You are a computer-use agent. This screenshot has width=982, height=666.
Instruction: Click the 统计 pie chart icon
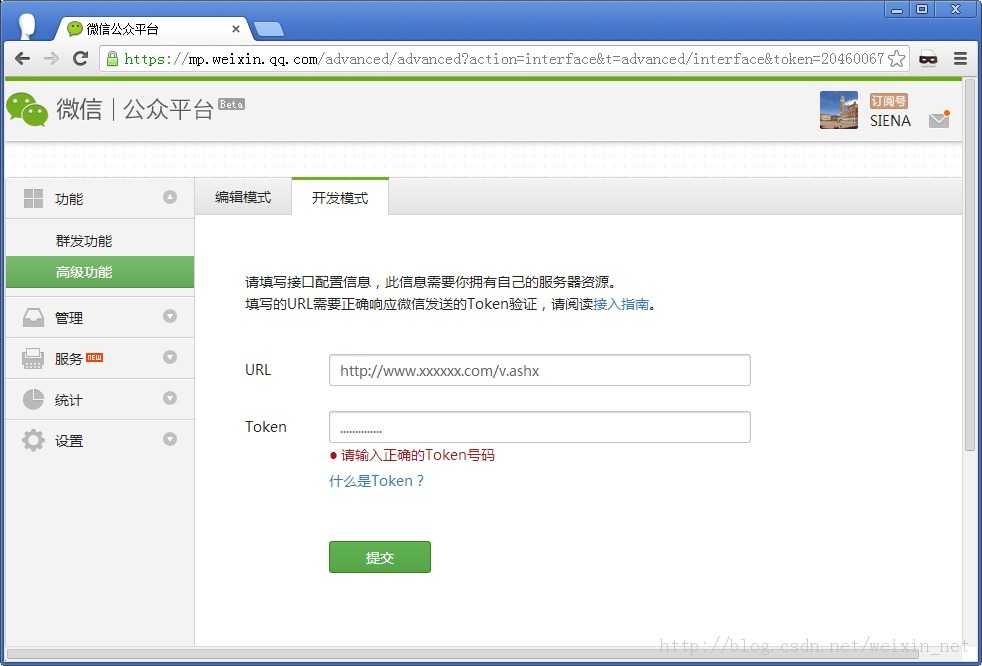coord(33,399)
